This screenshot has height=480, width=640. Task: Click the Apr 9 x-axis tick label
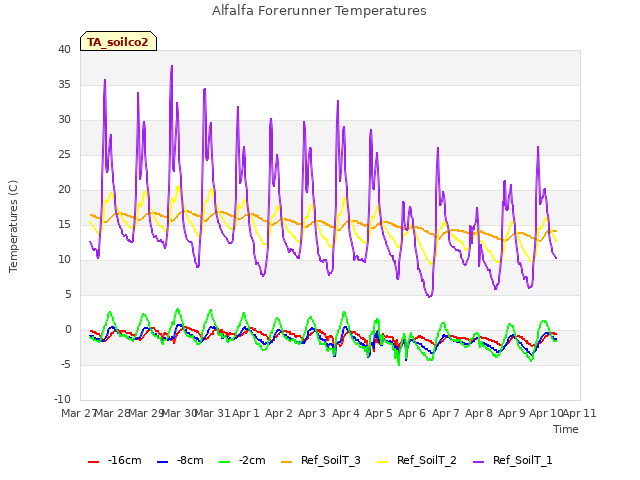coord(512,413)
